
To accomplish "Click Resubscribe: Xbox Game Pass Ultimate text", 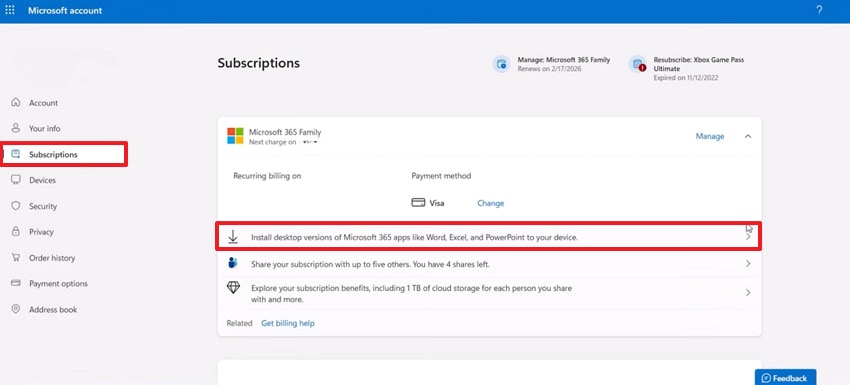I will (x=699, y=64).
